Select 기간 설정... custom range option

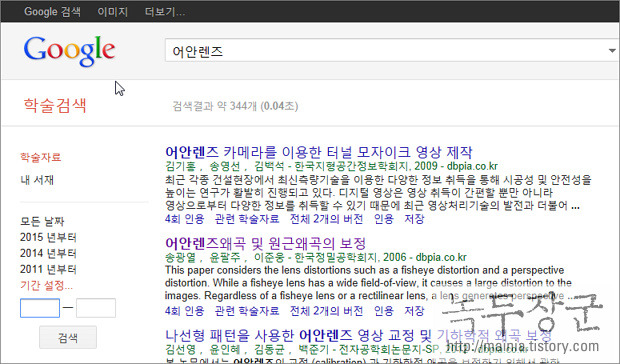47,285
